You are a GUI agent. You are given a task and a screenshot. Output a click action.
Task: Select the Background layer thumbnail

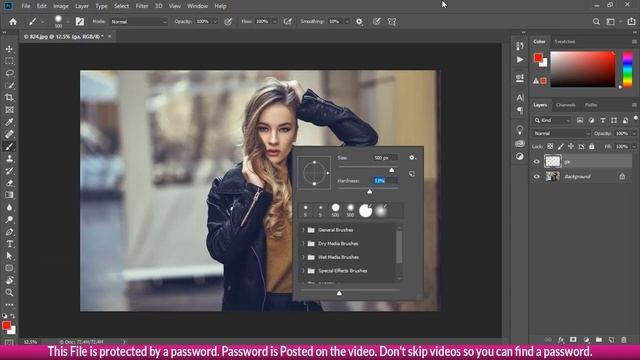[x=553, y=176]
